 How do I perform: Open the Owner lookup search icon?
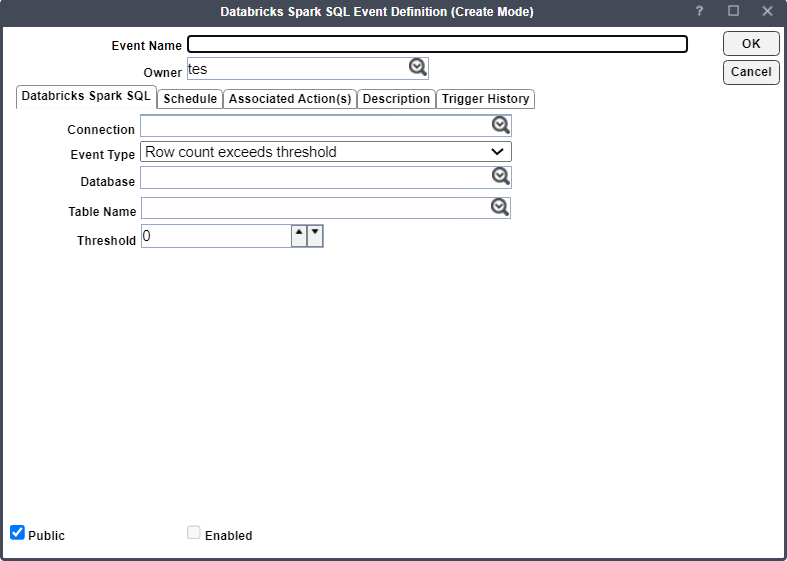coord(418,67)
